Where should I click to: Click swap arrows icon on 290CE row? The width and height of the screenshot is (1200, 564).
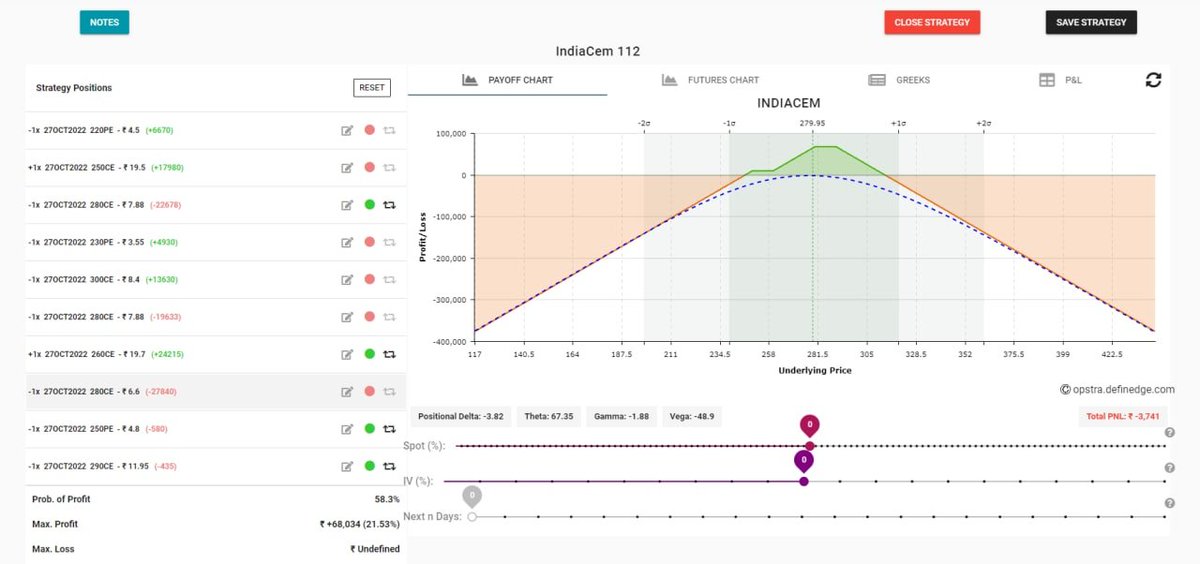[x=389, y=466]
